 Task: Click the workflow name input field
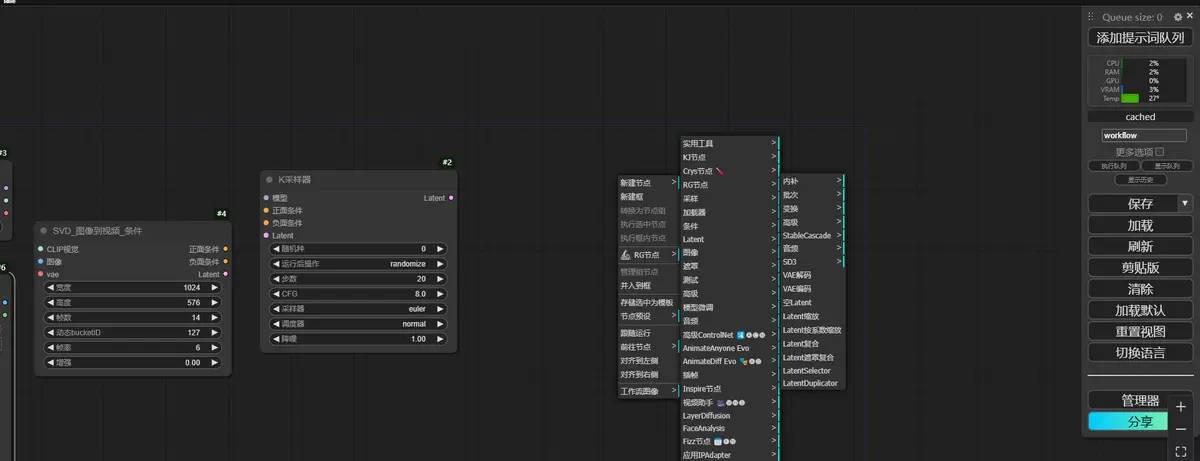(1140, 135)
